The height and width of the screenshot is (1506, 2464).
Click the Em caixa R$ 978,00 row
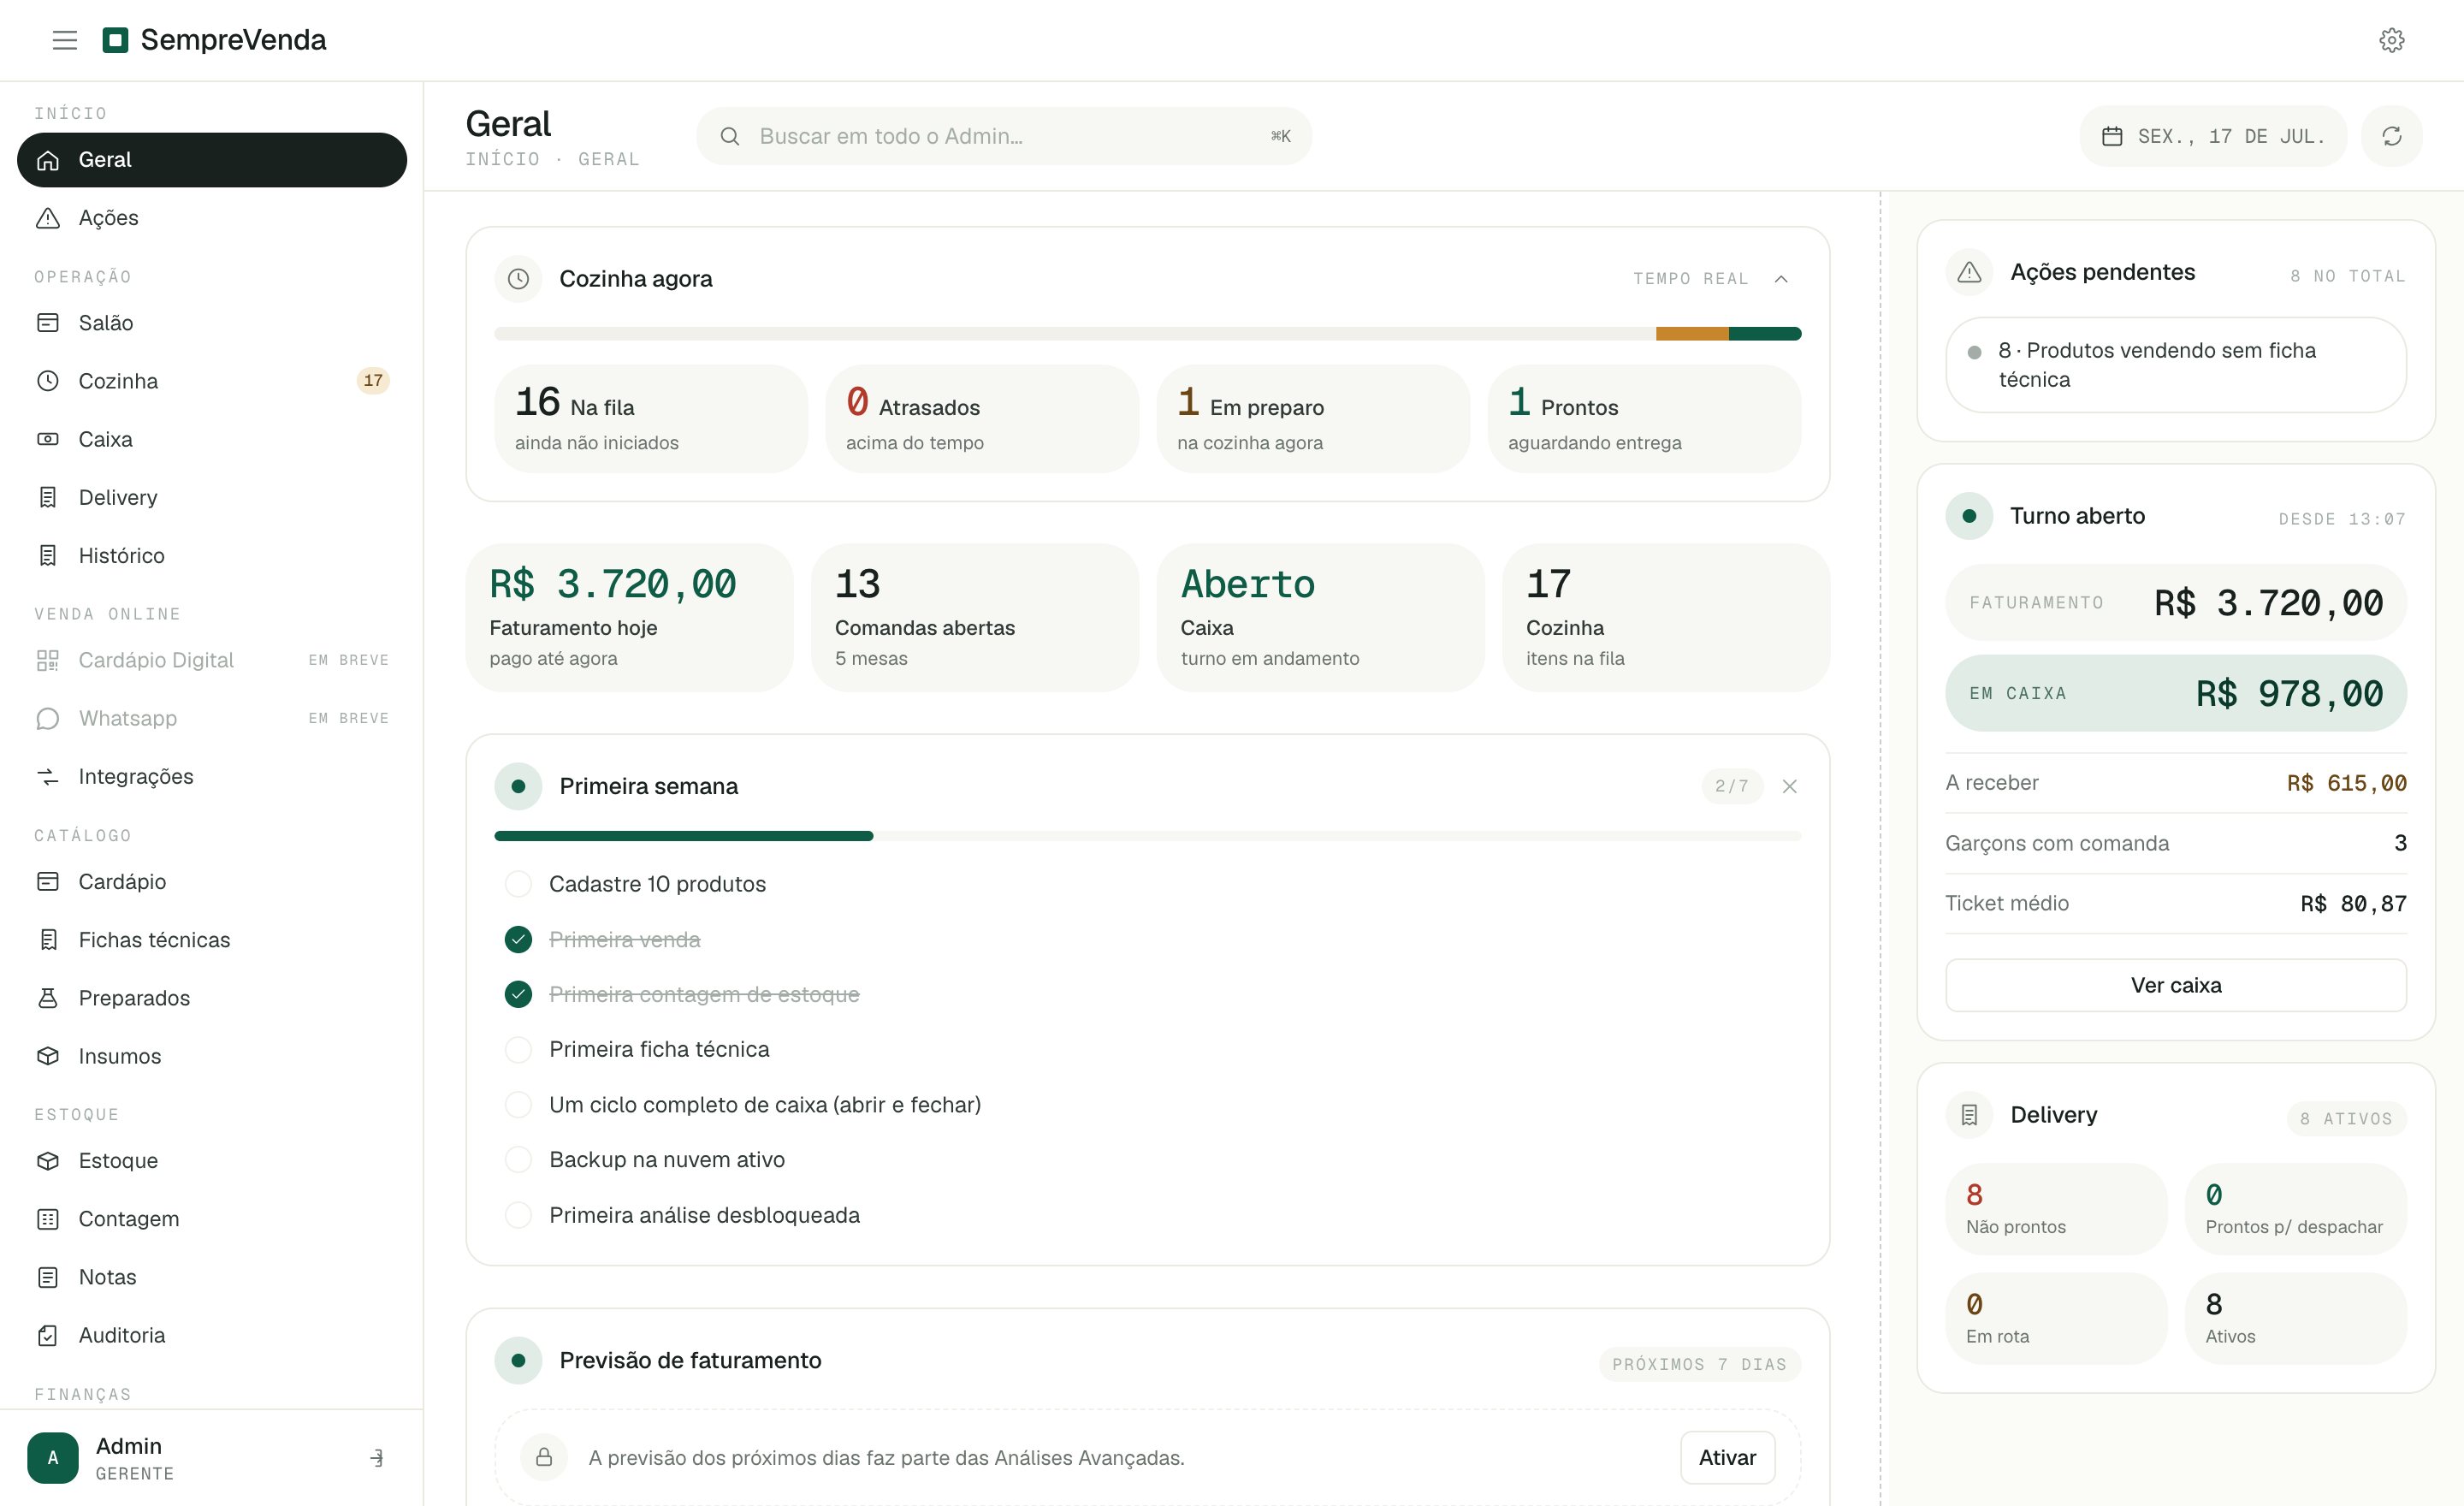tap(2175, 693)
